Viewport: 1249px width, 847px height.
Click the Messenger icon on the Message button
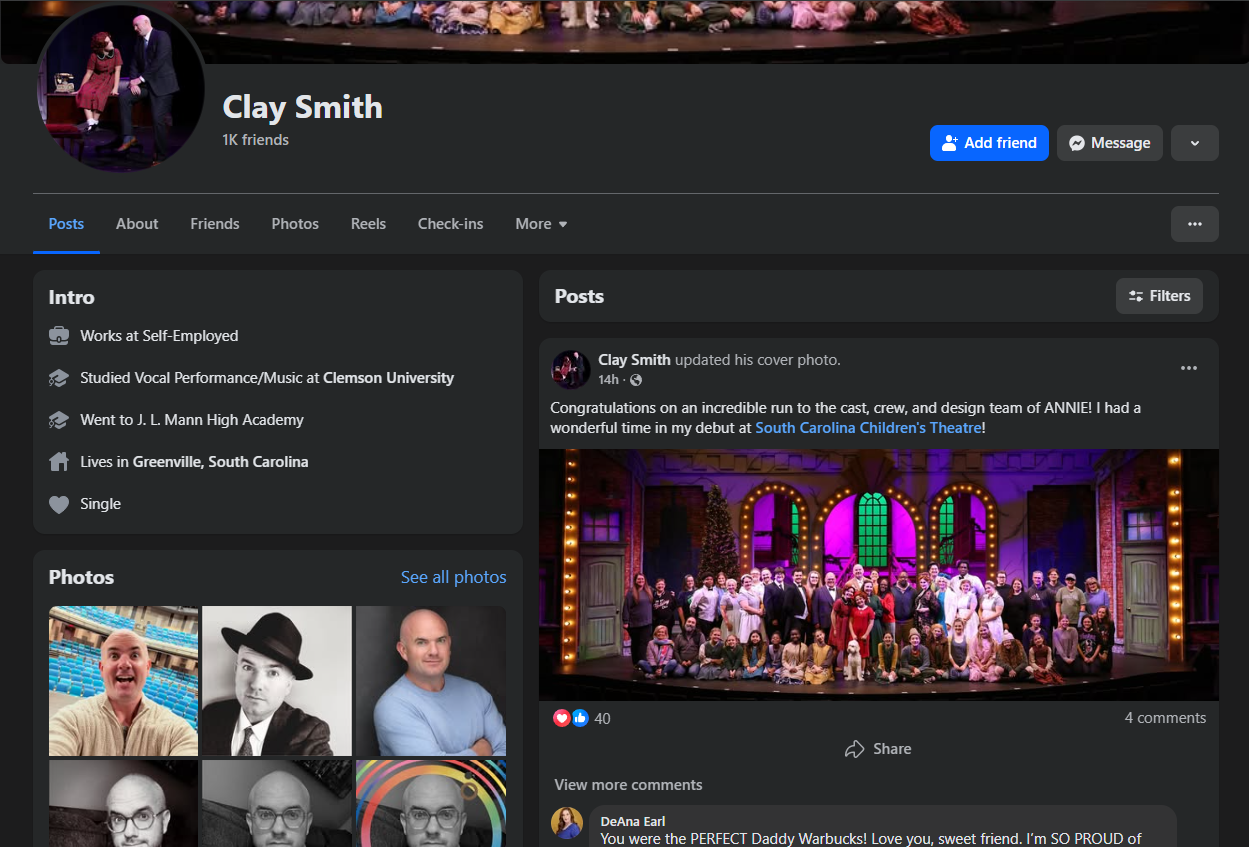coord(1075,142)
